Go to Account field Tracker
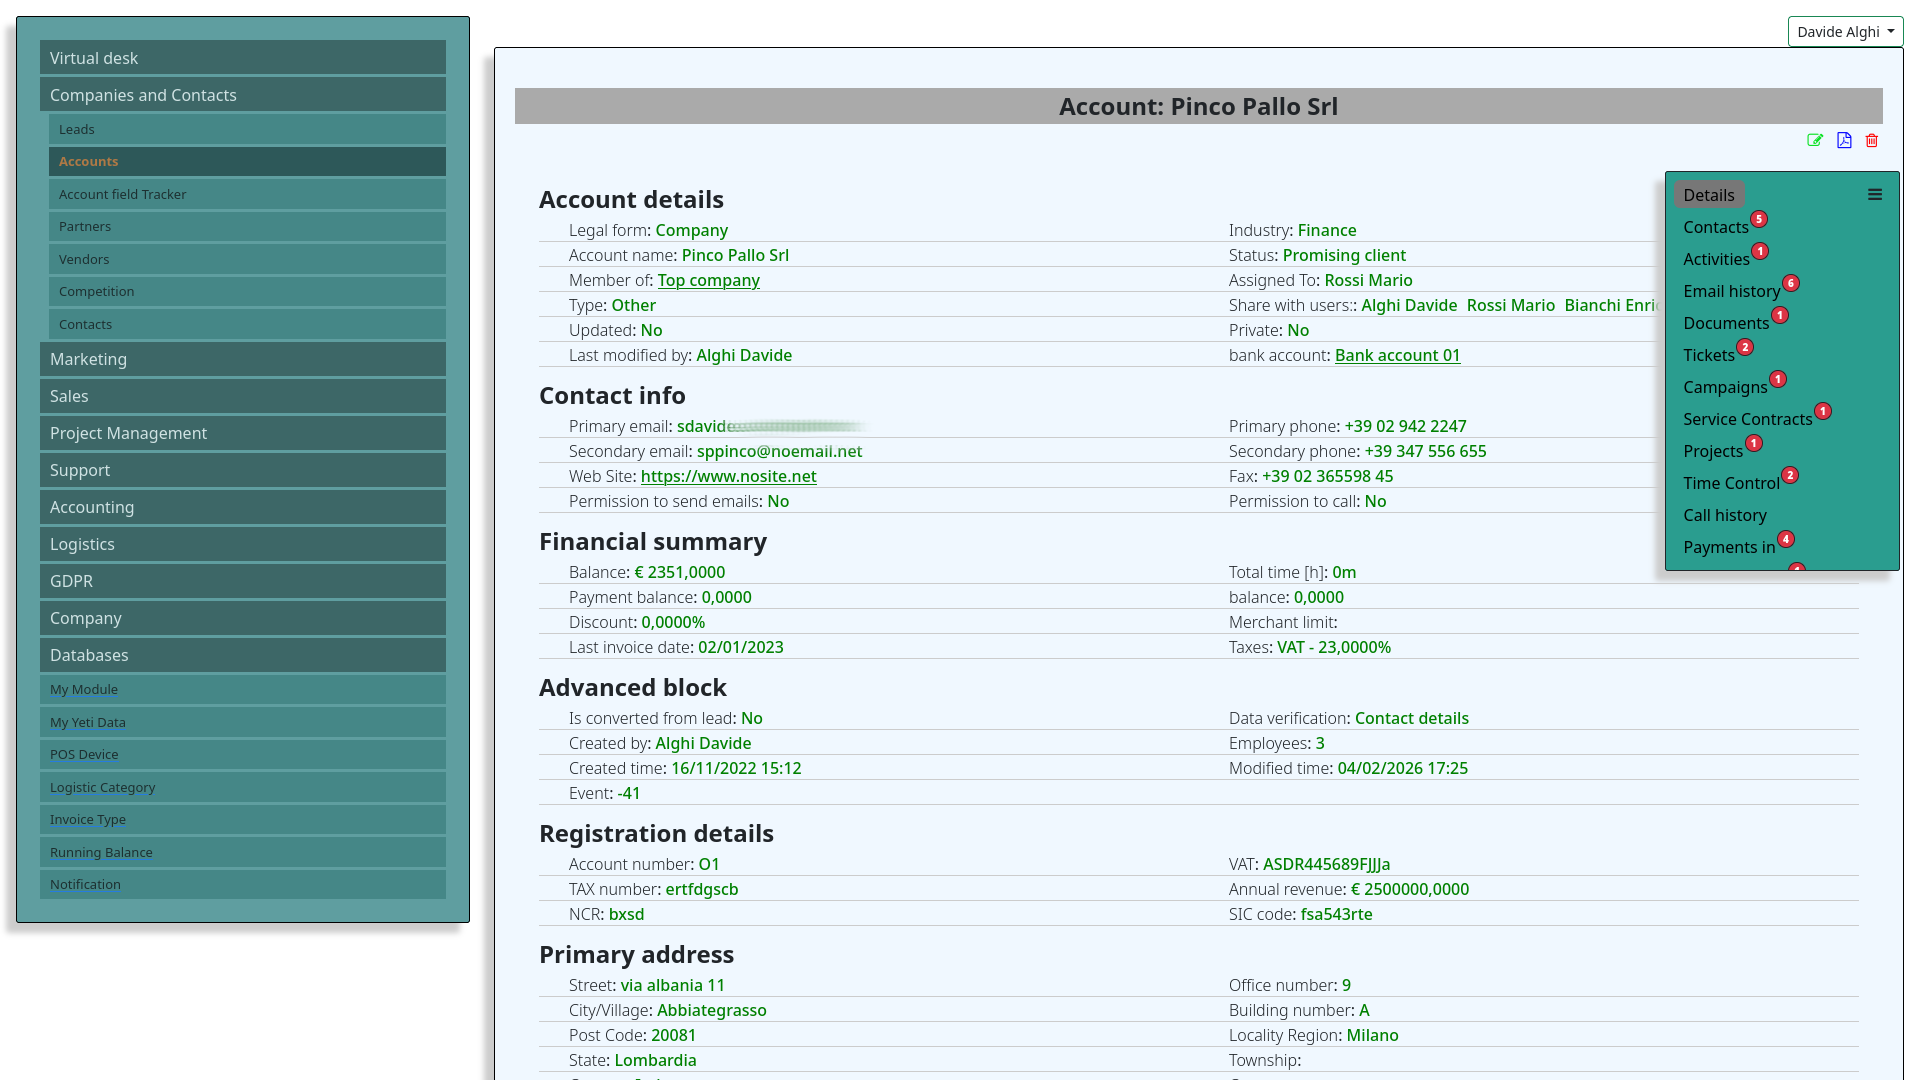The image size is (1920, 1080). (x=122, y=194)
